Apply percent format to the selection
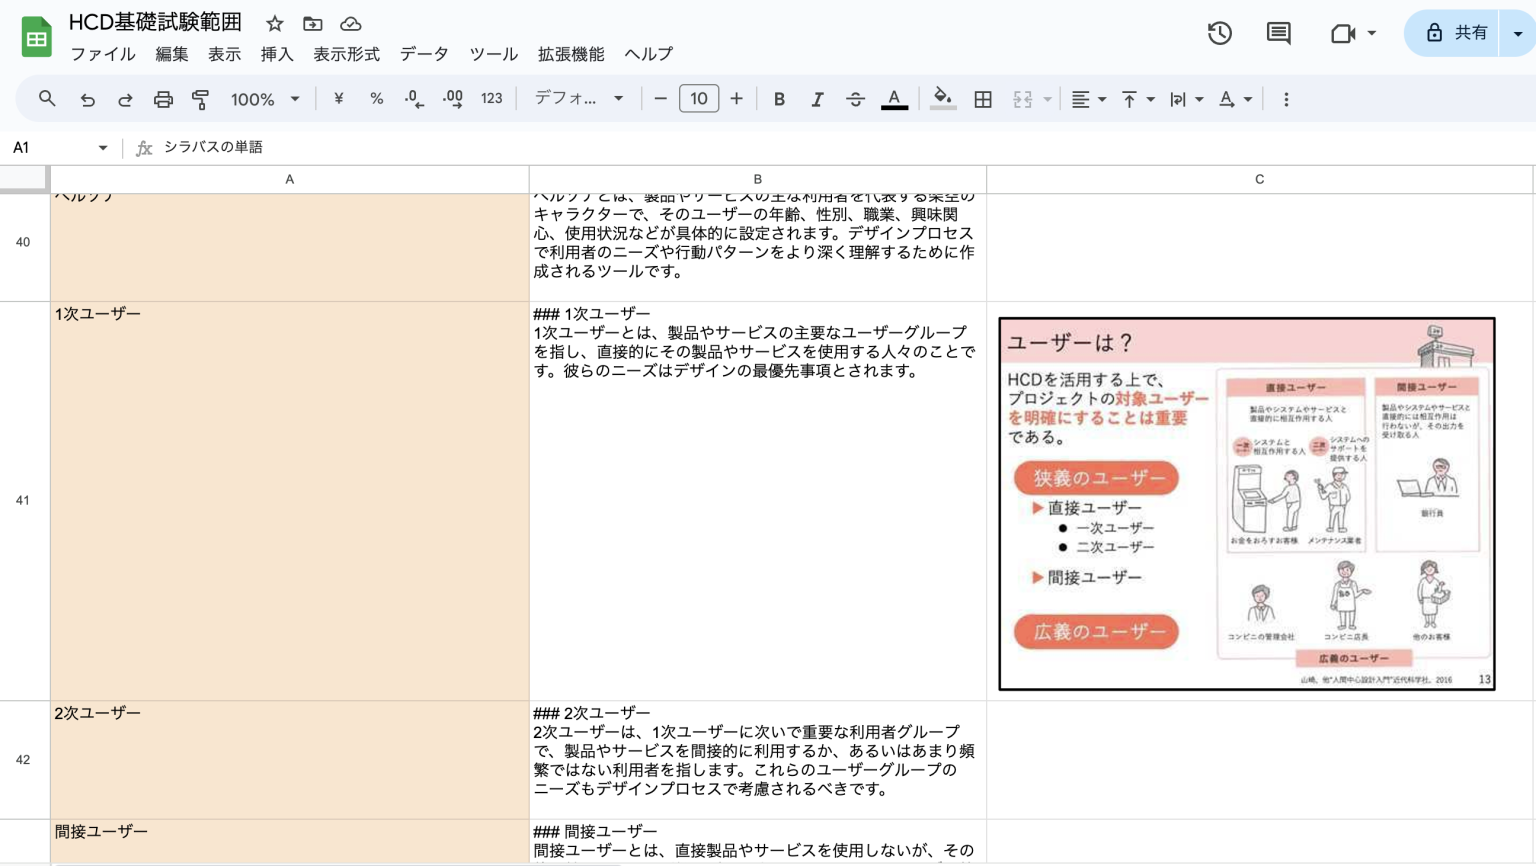This screenshot has width=1536, height=866. click(376, 99)
